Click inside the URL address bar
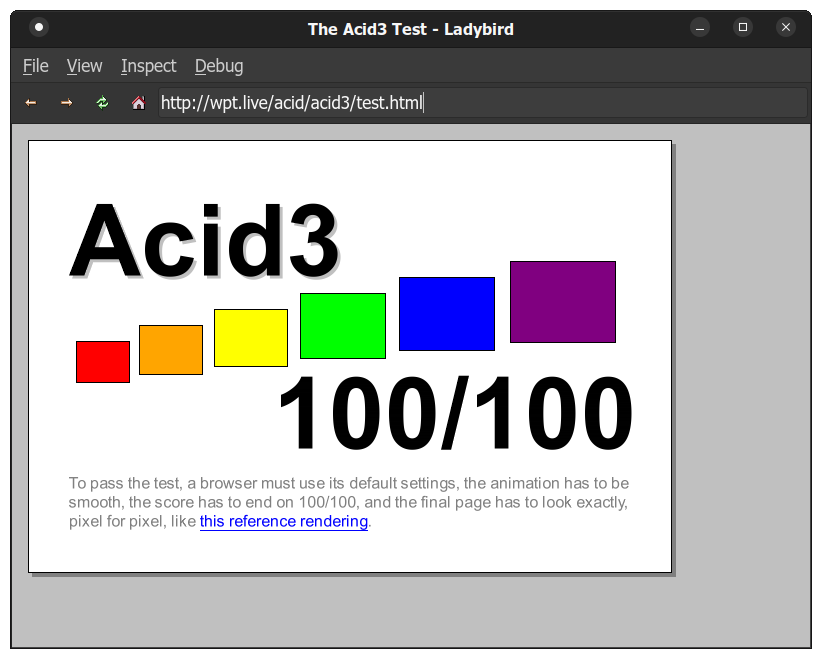 pyautogui.click(x=400, y=102)
